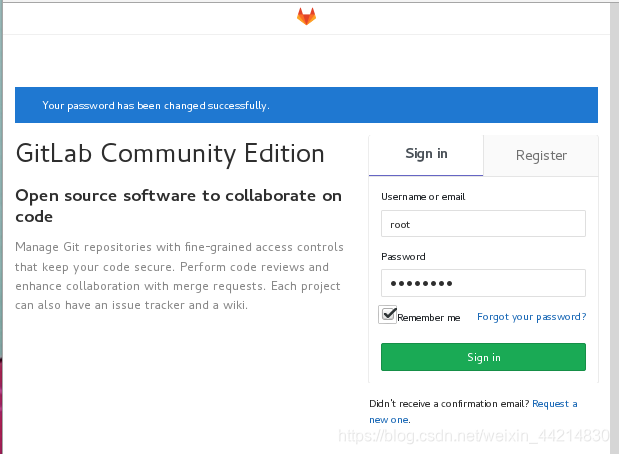Image resolution: width=619 pixels, height=454 pixels.
Task: Switch to the Sign in tab
Action: pos(426,155)
